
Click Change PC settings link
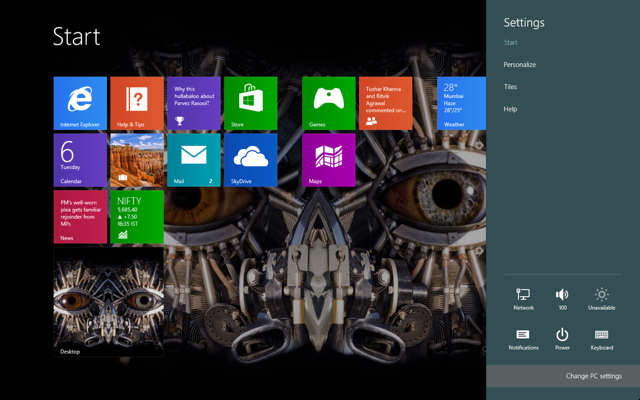point(593,376)
